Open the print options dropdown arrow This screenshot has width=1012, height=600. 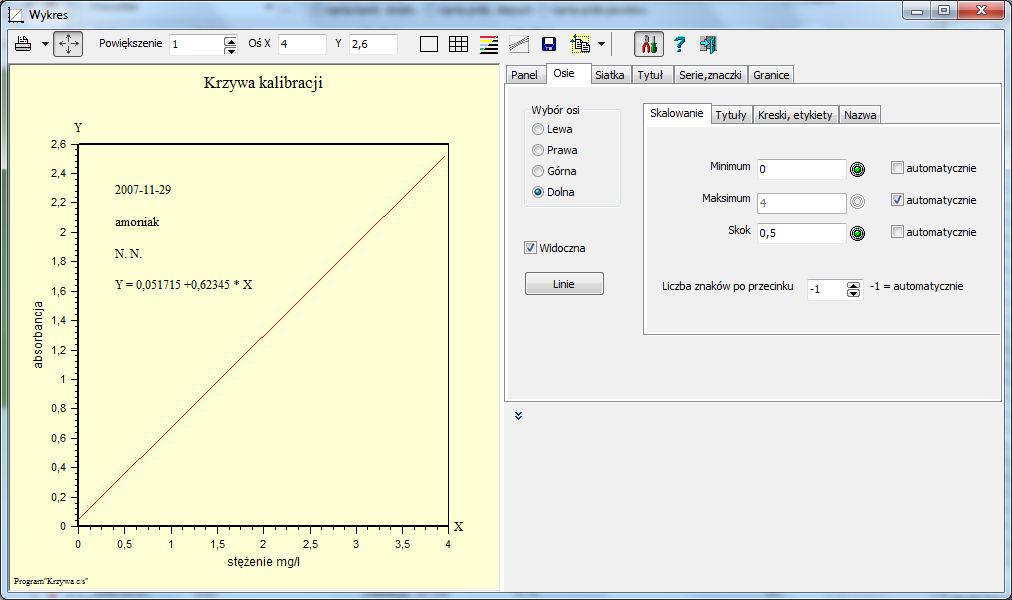coord(45,45)
